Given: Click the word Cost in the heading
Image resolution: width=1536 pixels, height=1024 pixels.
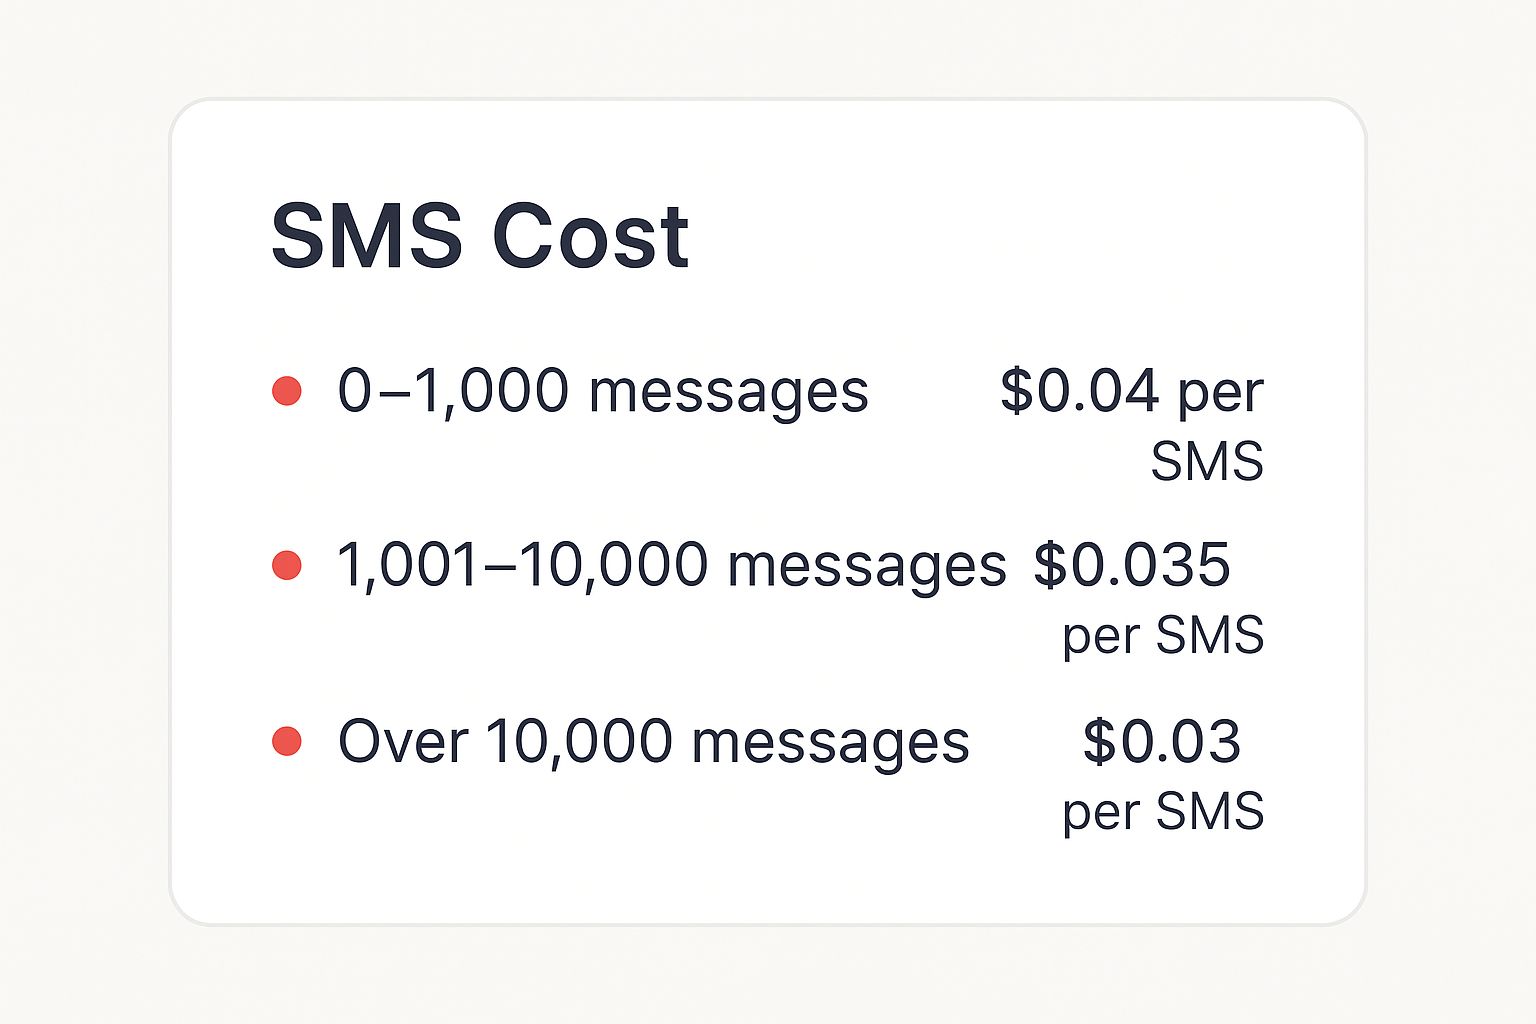Looking at the screenshot, I should tap(590, 236).
